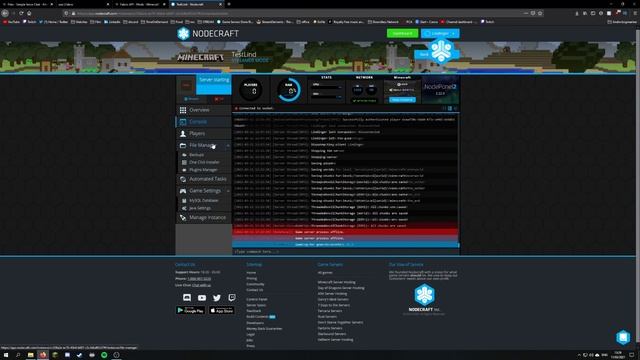
Task: Open Minecraft Server Hosting footer link
Action: click(336, 282)
